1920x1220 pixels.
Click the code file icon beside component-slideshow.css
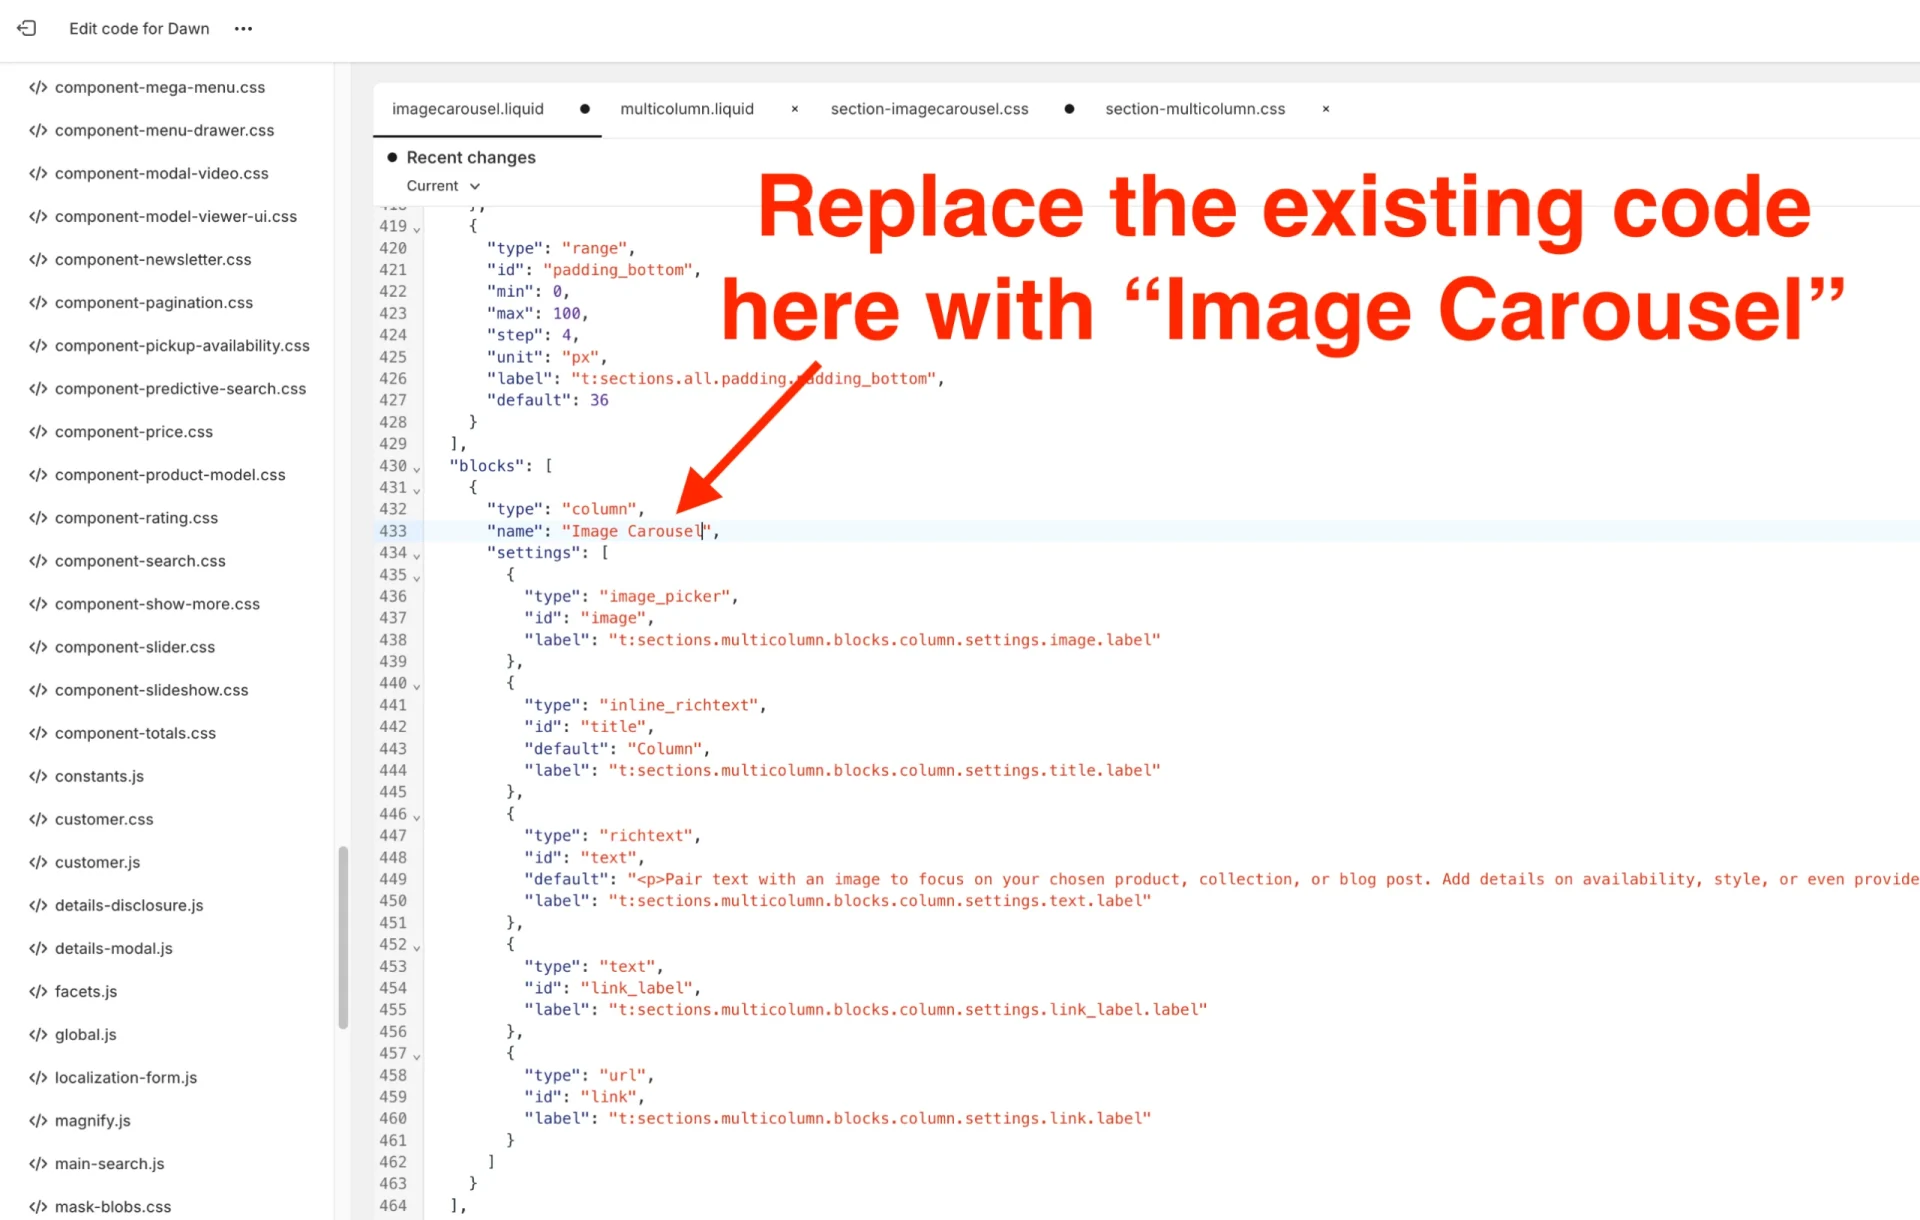point(38,690)
